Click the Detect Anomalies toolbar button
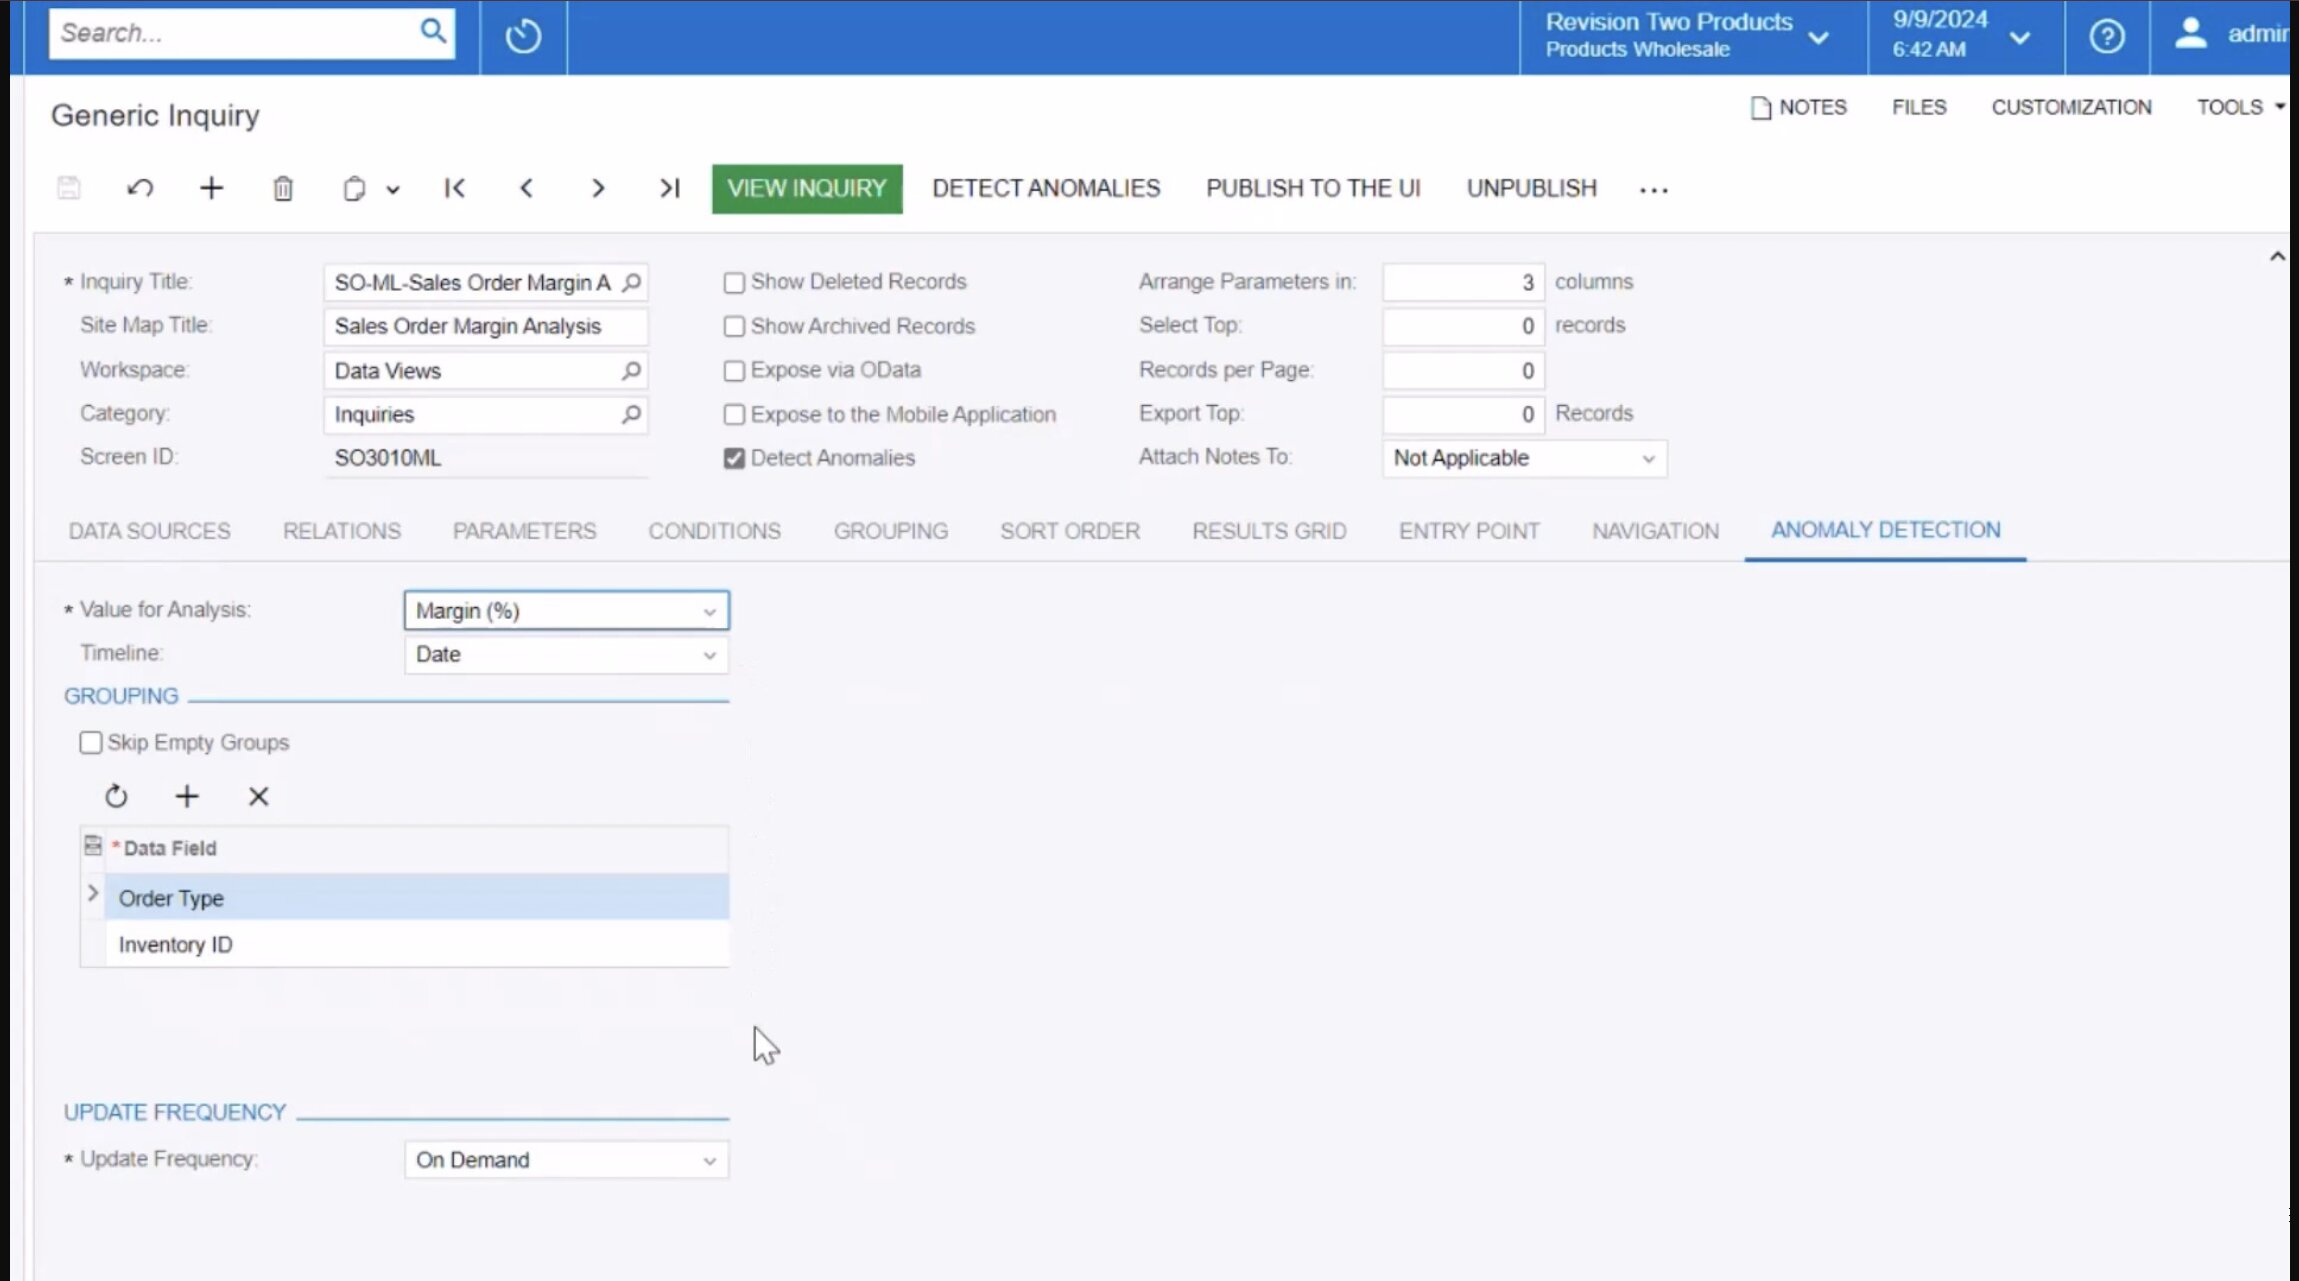2299x1281 pixels. (1045, 188)
